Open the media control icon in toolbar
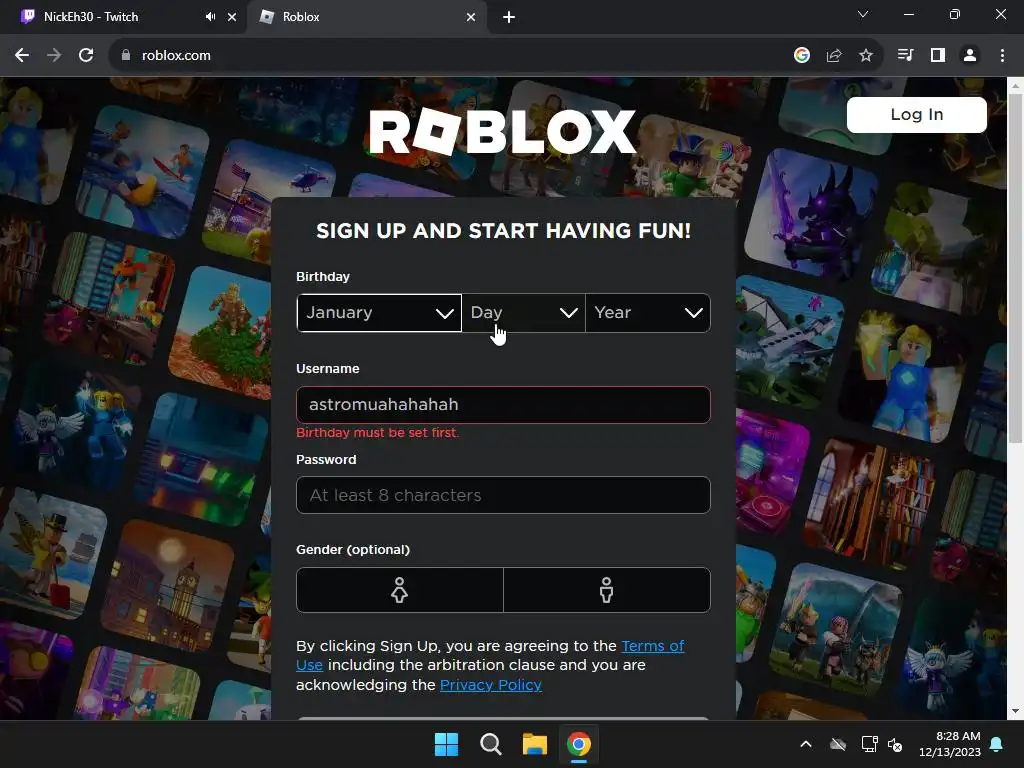Viewport: 1024px width, 768px height. pos(905,56)
